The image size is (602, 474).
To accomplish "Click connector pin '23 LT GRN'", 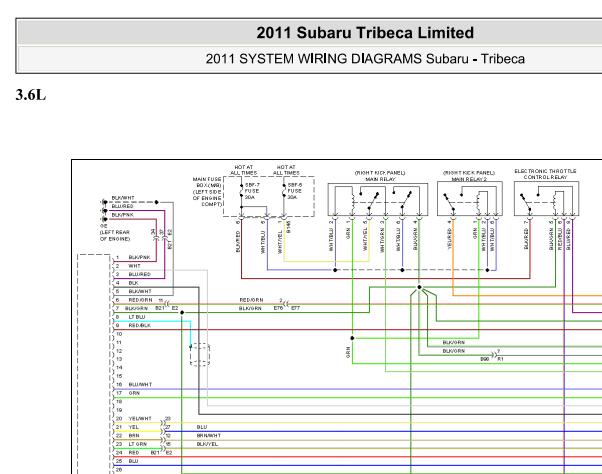I will coord(131,444).
